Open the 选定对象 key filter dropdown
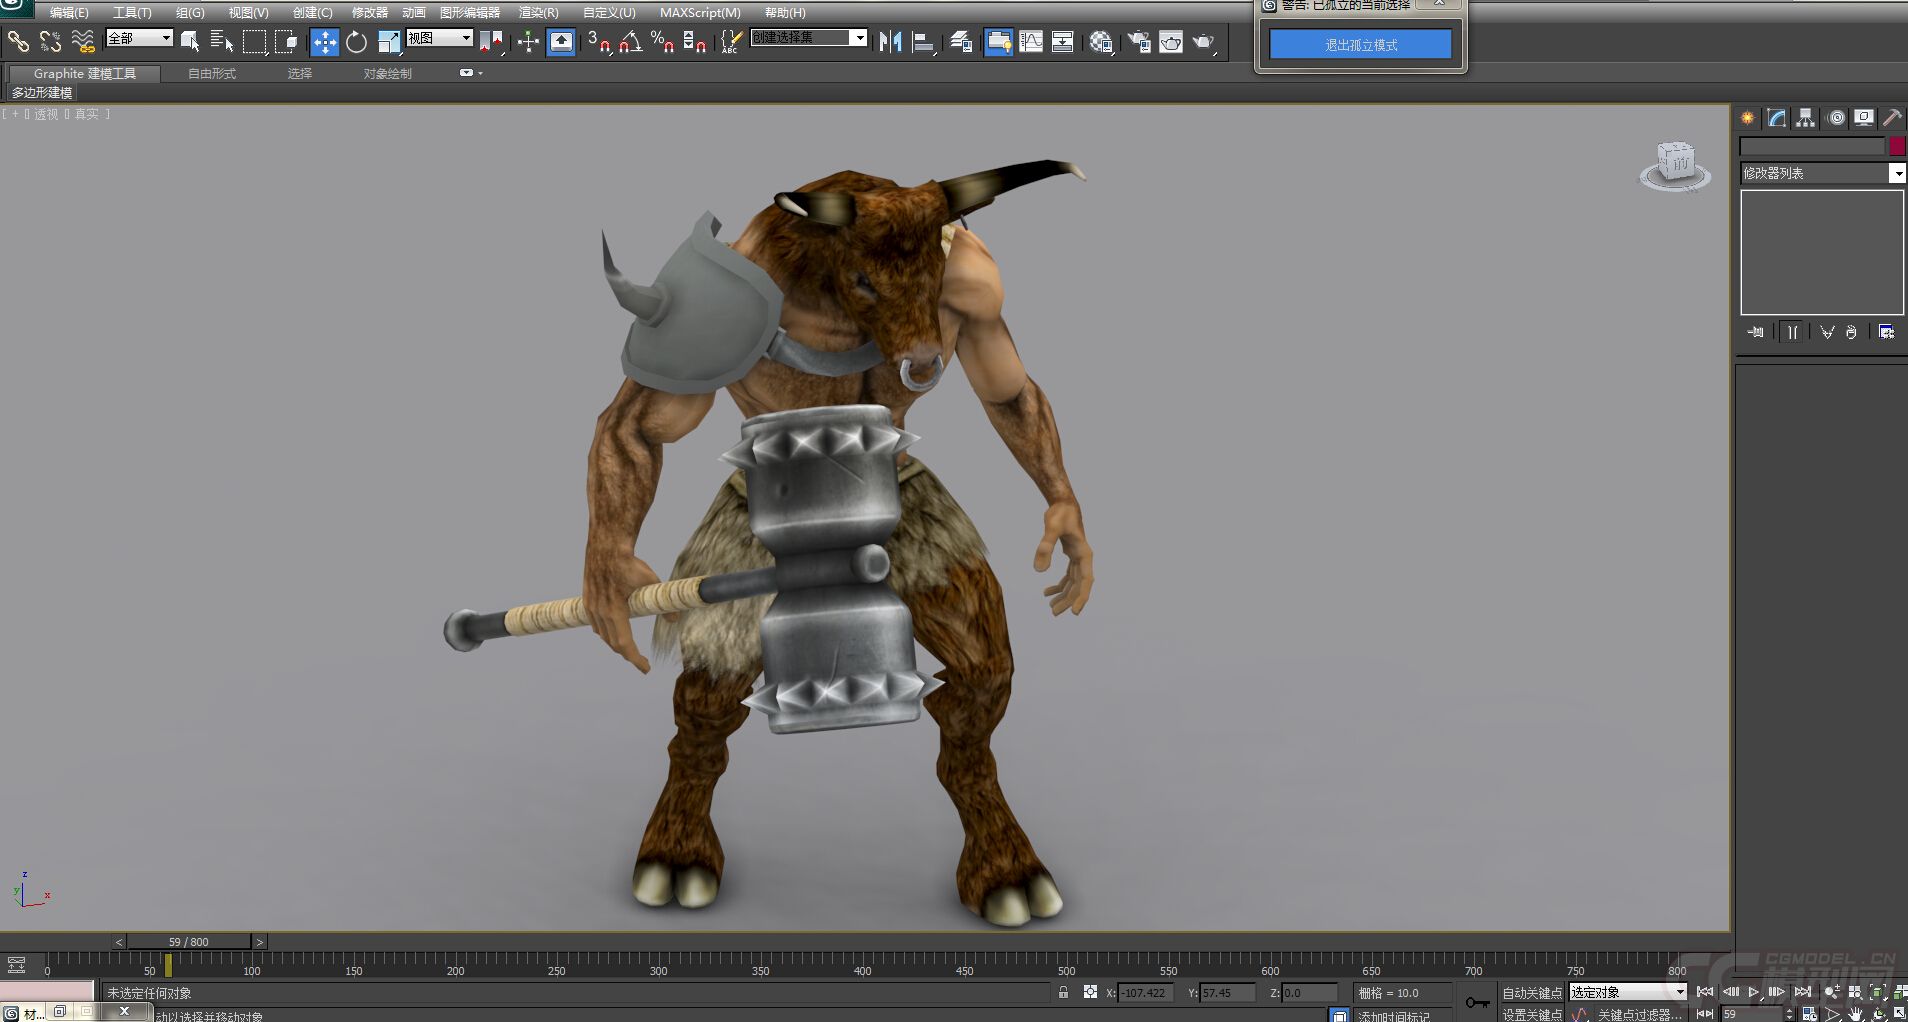 click(1628, 992)
